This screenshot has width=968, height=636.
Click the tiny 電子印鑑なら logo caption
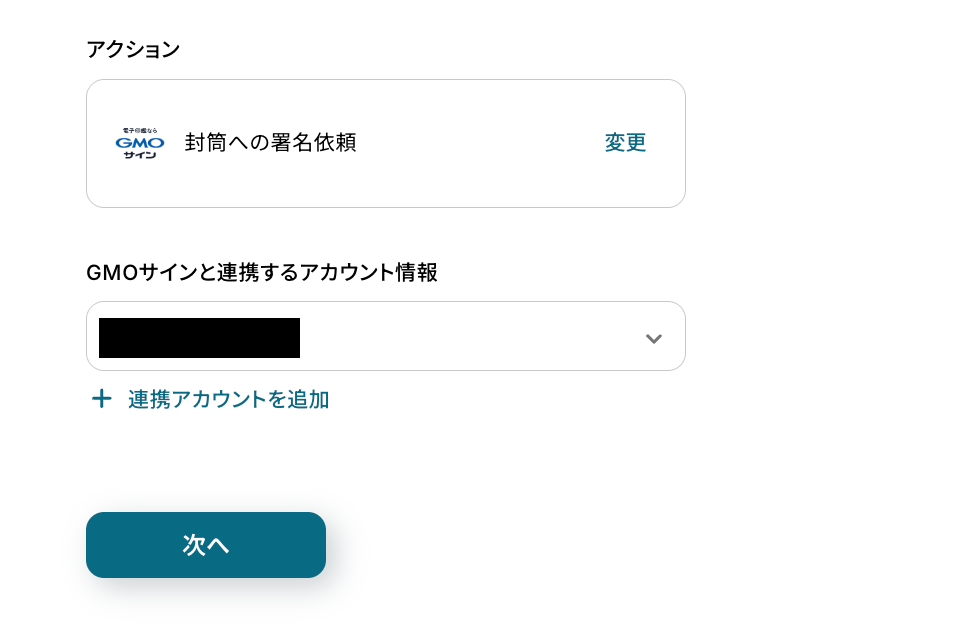point(140,130)
